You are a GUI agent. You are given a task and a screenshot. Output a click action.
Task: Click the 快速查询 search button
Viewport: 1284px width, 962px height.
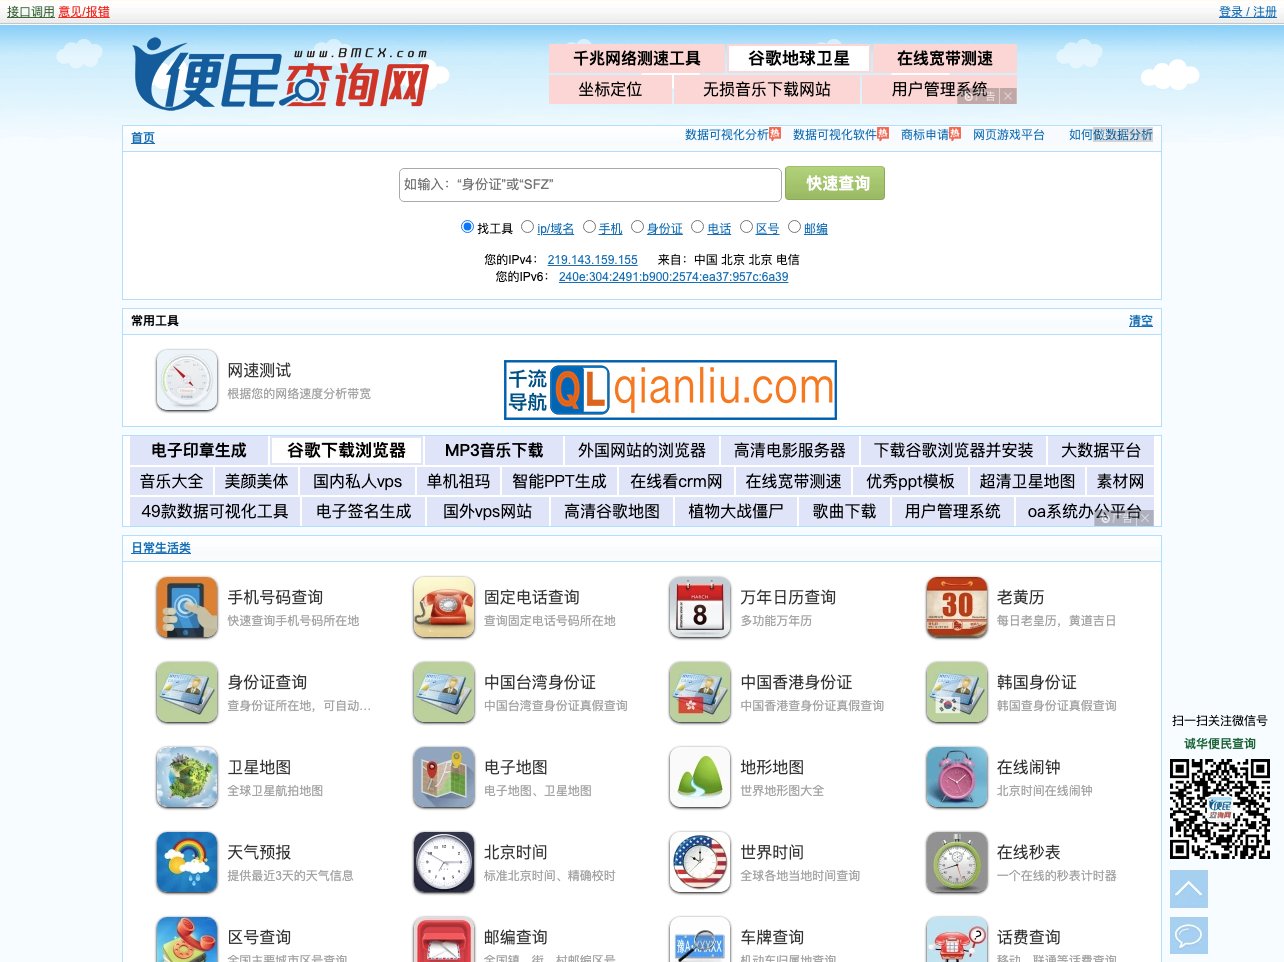tap(834, 184)
